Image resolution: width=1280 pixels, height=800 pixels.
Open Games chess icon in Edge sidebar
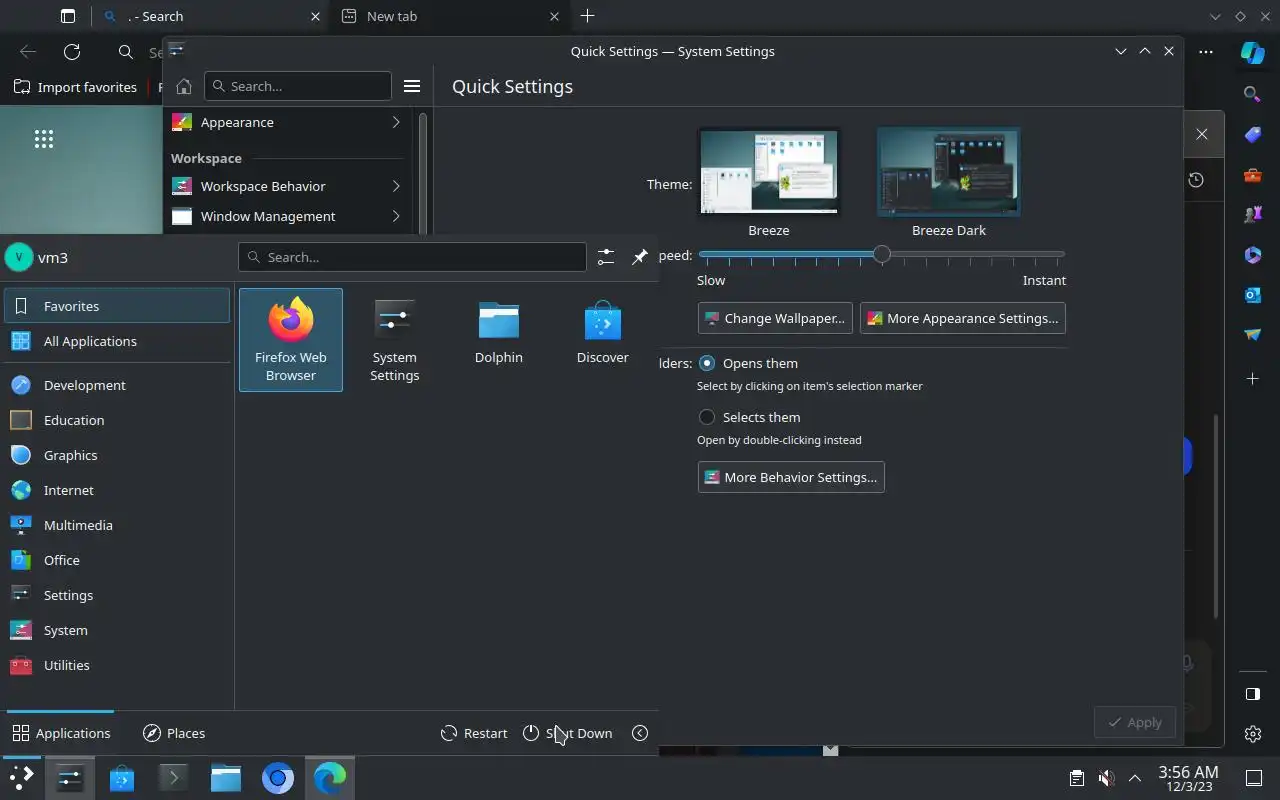click(1253, 215)
